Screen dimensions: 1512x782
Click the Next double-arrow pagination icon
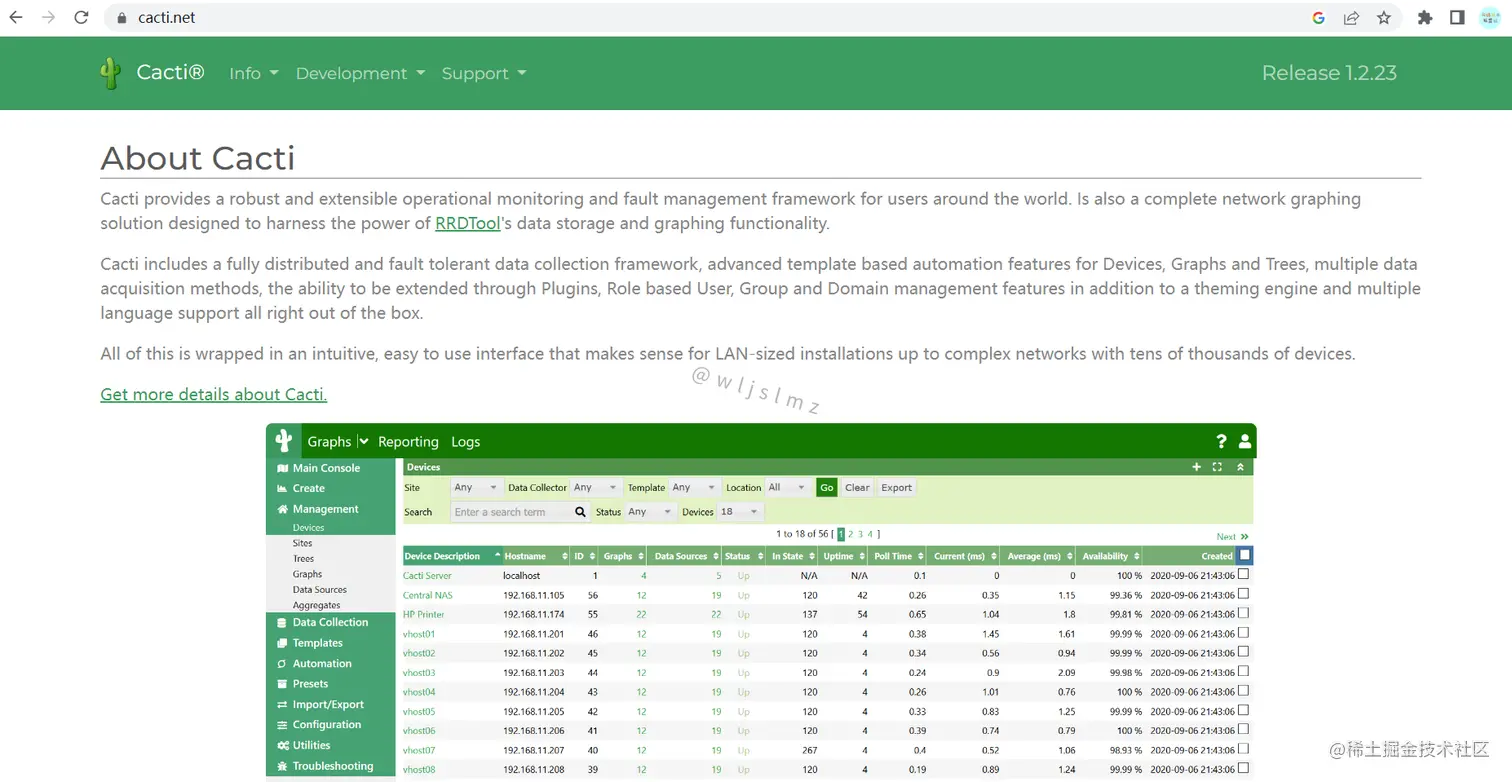click(1244, 537)
